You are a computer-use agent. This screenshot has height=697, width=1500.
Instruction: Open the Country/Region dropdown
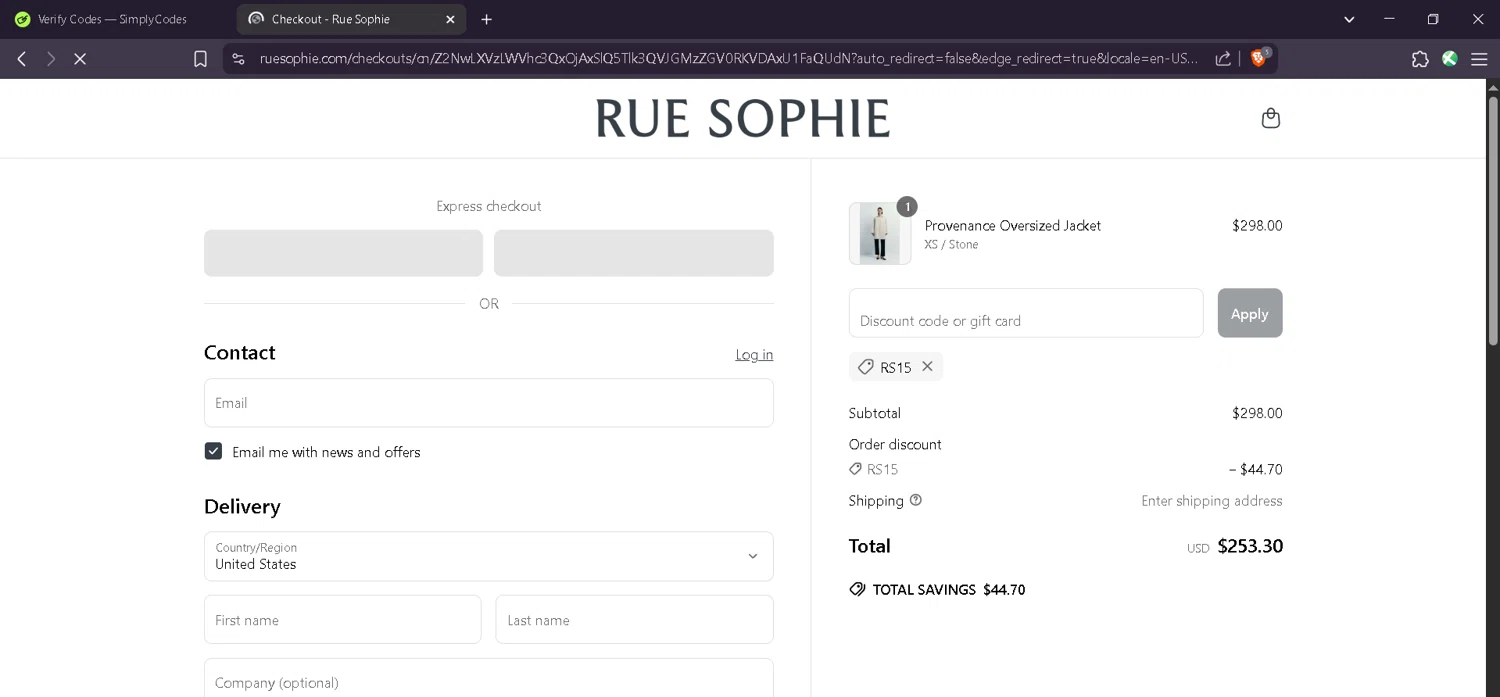pos(489,556)
